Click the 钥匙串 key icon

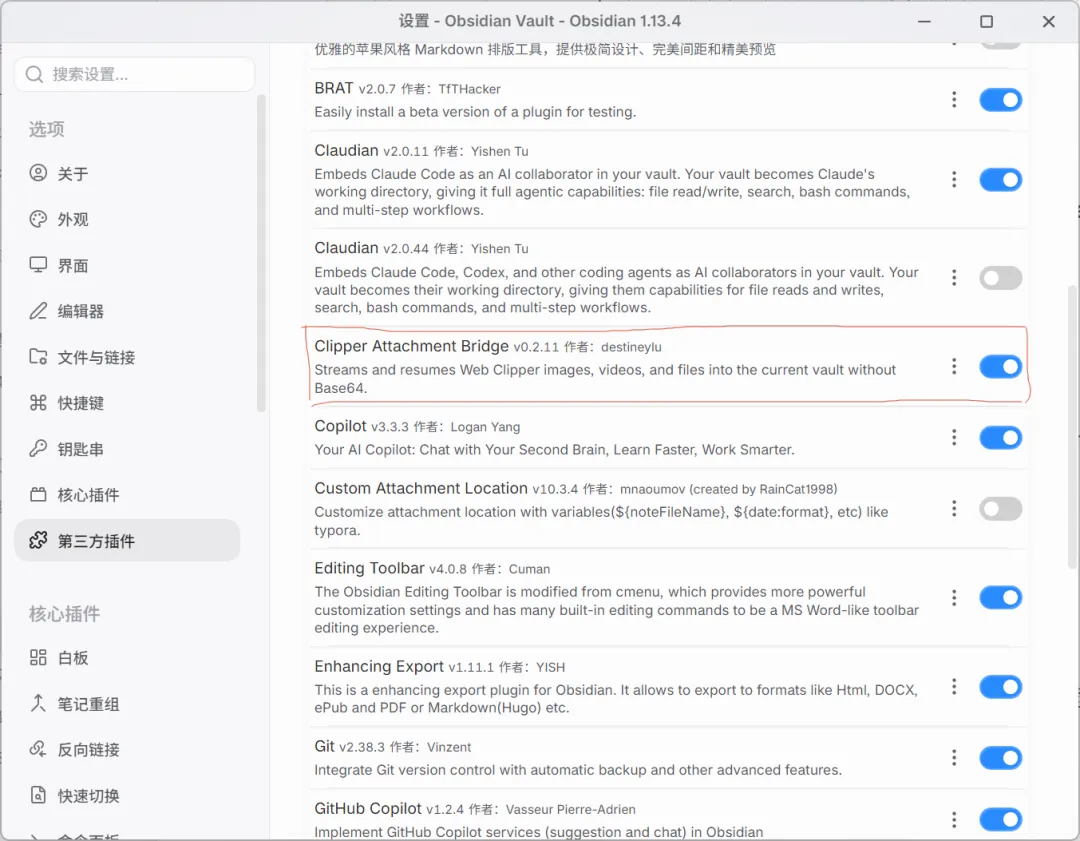pos(38,448)
